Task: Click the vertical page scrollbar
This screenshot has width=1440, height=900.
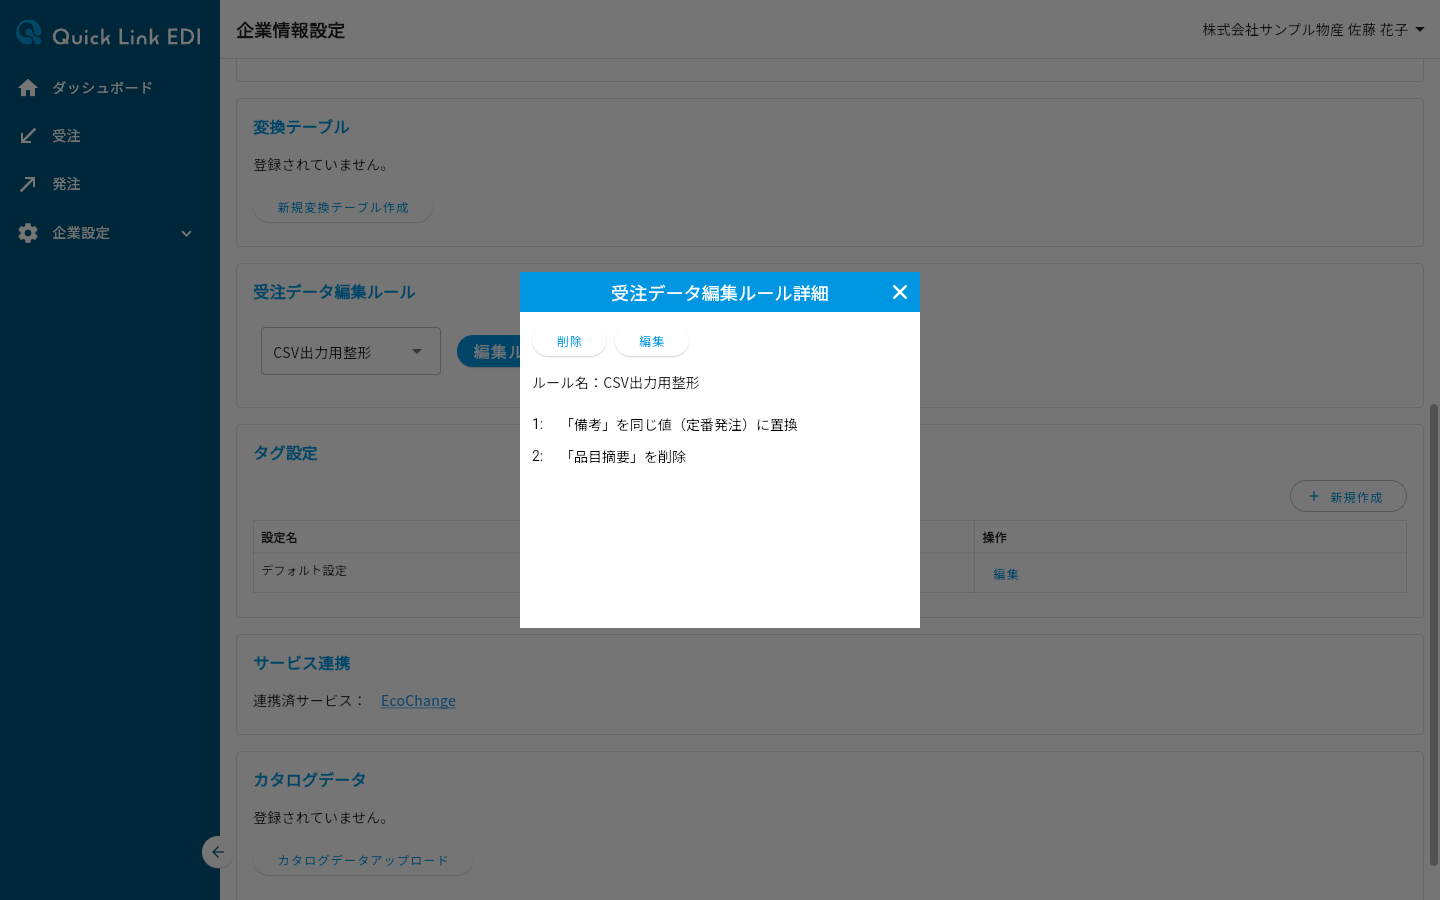Action: pos(1434,634)
